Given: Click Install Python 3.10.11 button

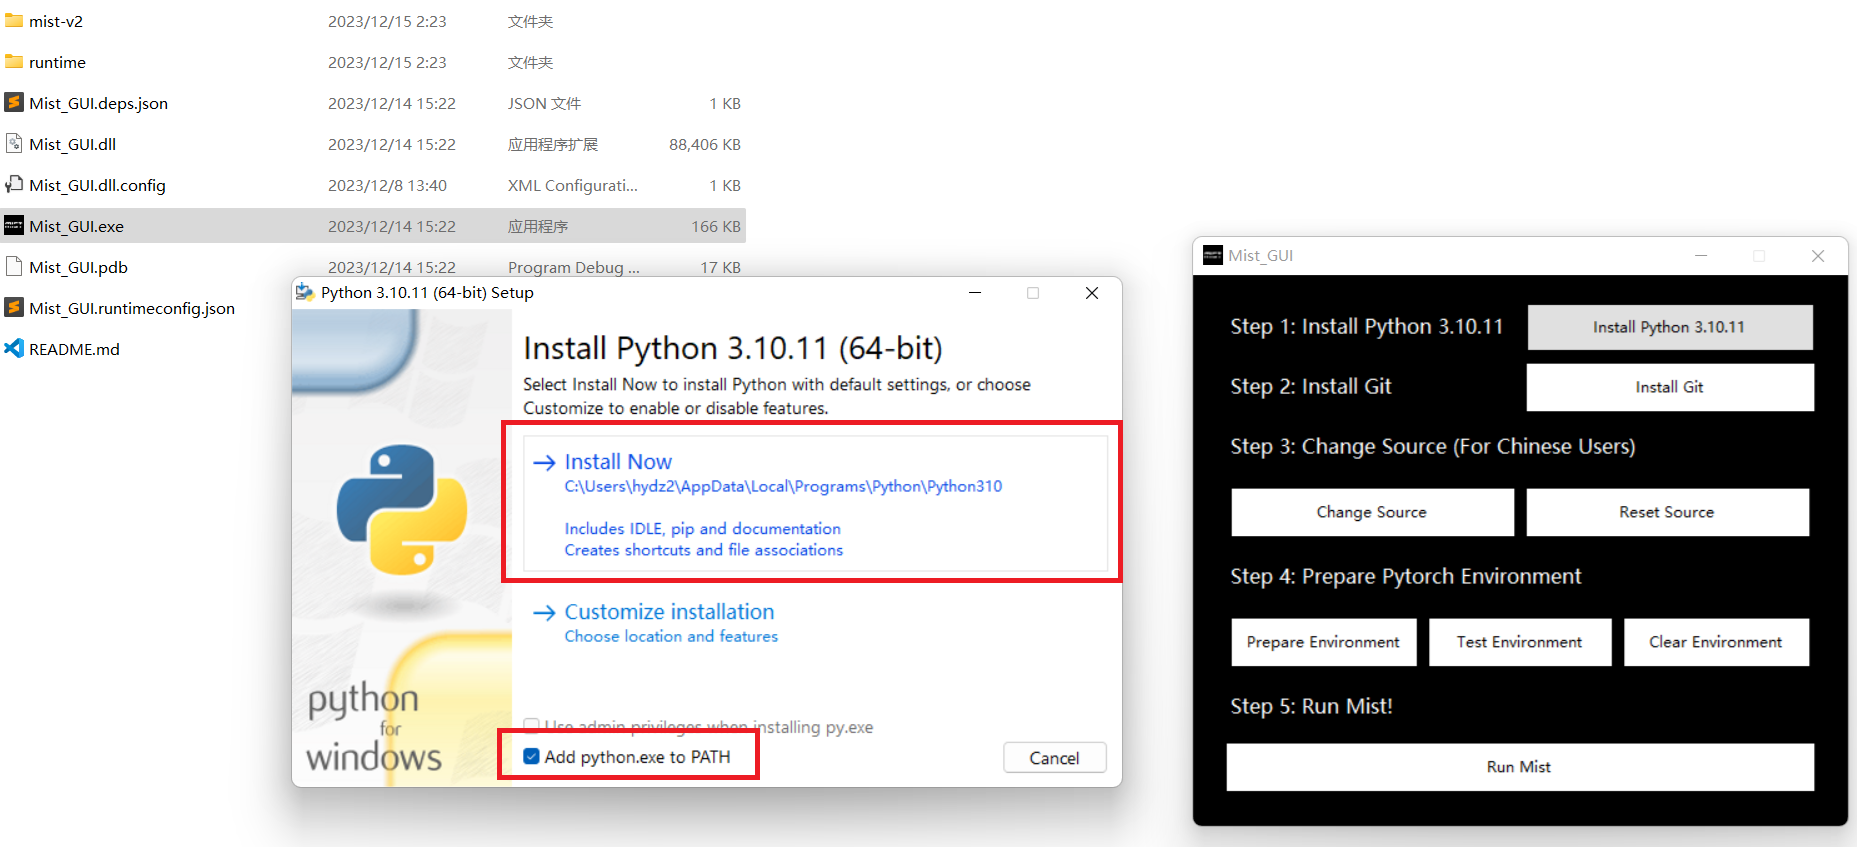Looking at the screenshot, I should (1670, 327).
